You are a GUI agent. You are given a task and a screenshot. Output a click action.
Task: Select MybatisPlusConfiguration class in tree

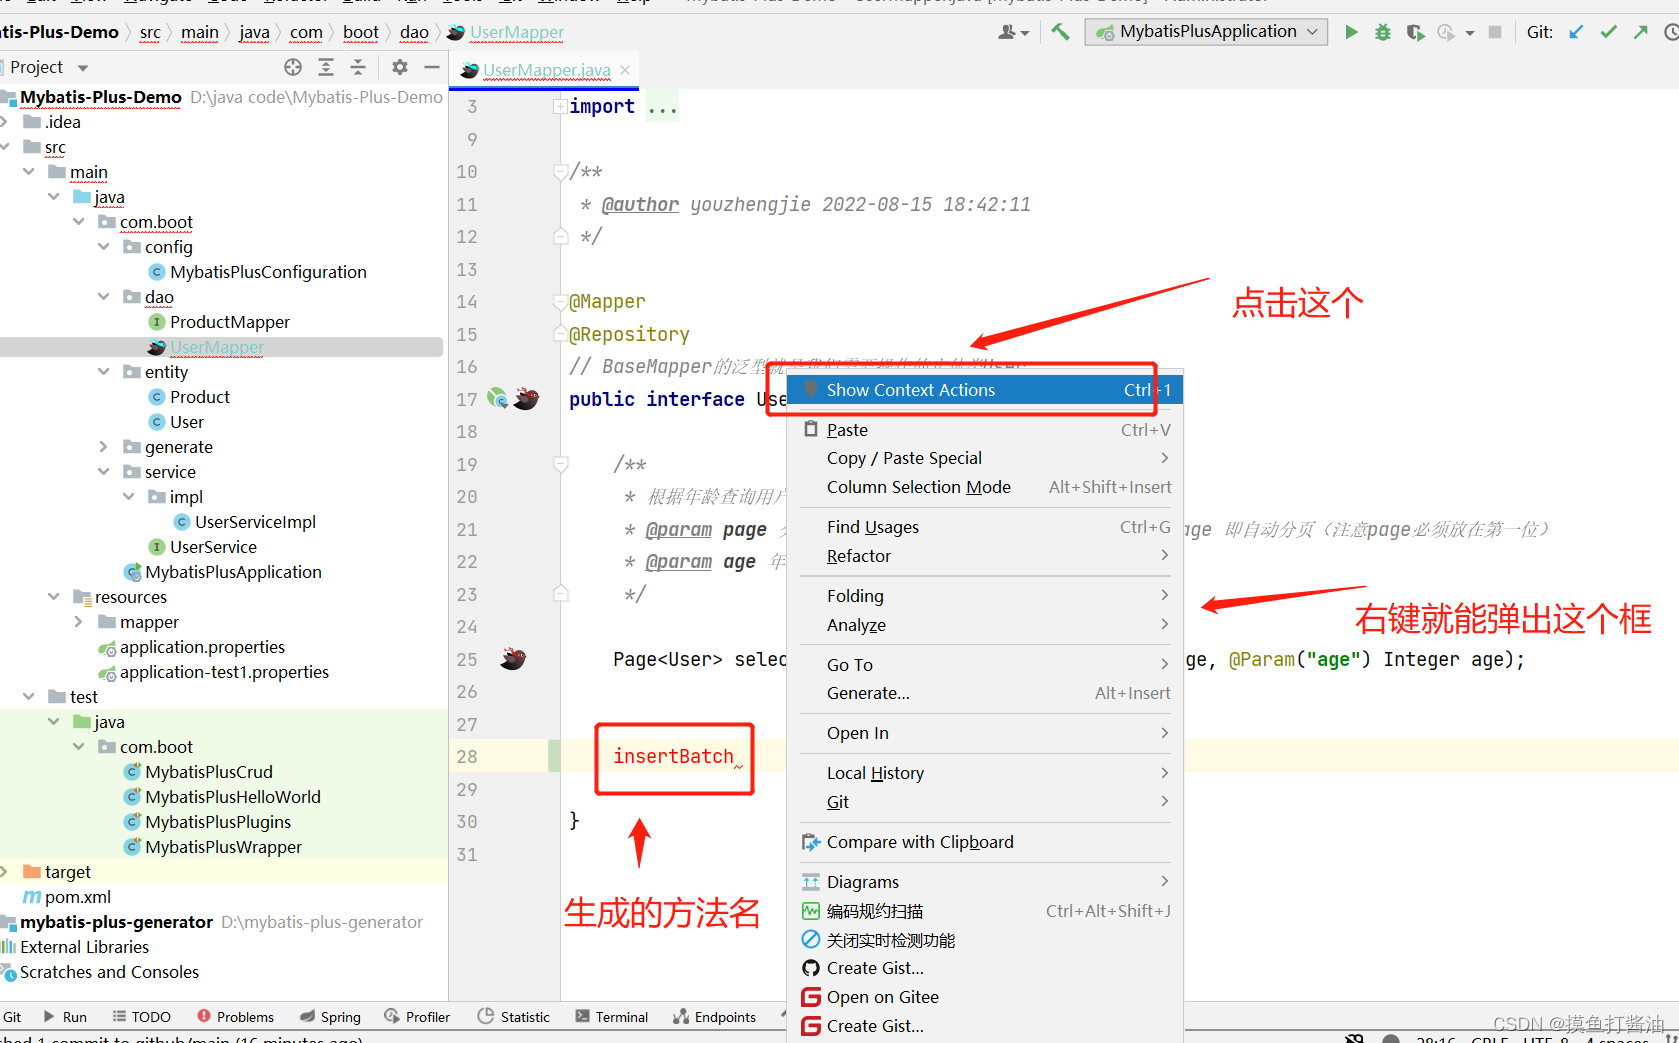click(x=267, y=272)
